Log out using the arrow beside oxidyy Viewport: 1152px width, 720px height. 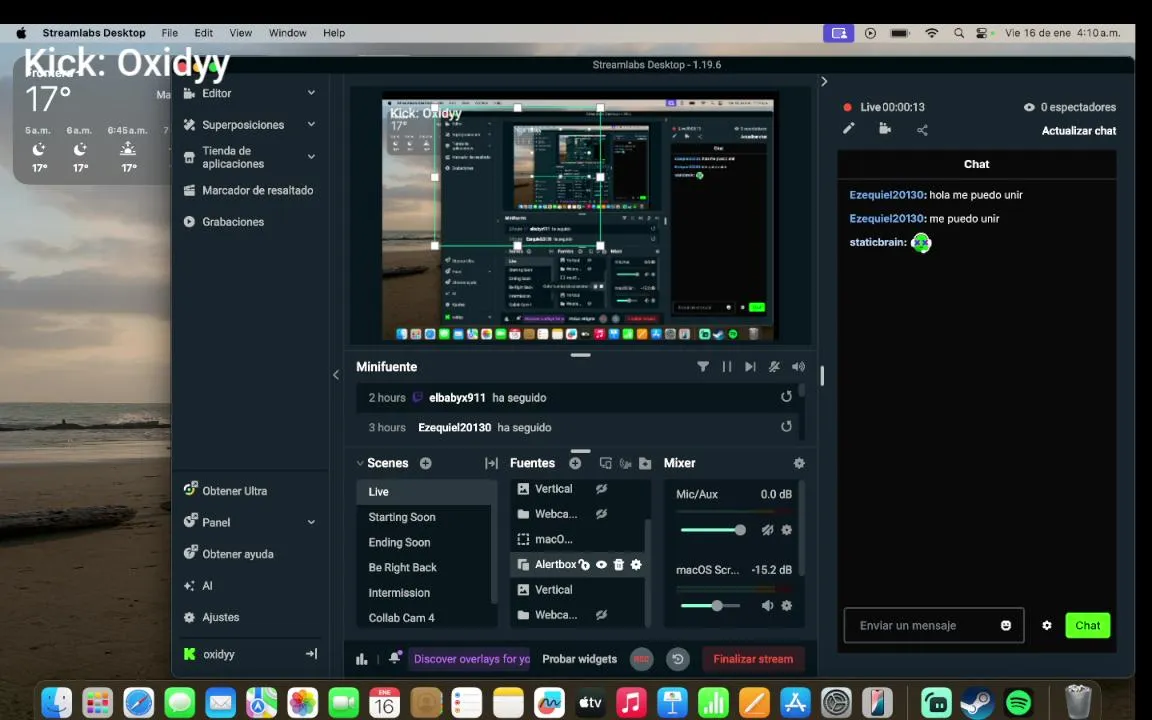tap(312, 654)
